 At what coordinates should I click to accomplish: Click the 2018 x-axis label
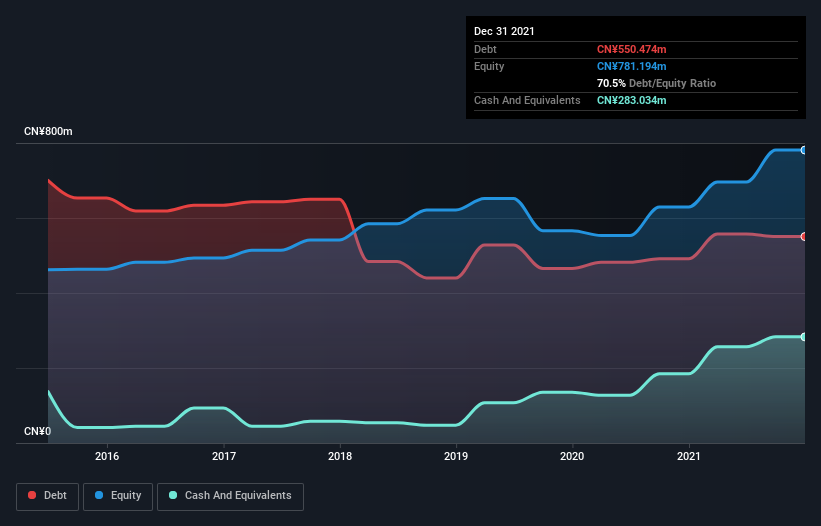[x=340, y=456]
